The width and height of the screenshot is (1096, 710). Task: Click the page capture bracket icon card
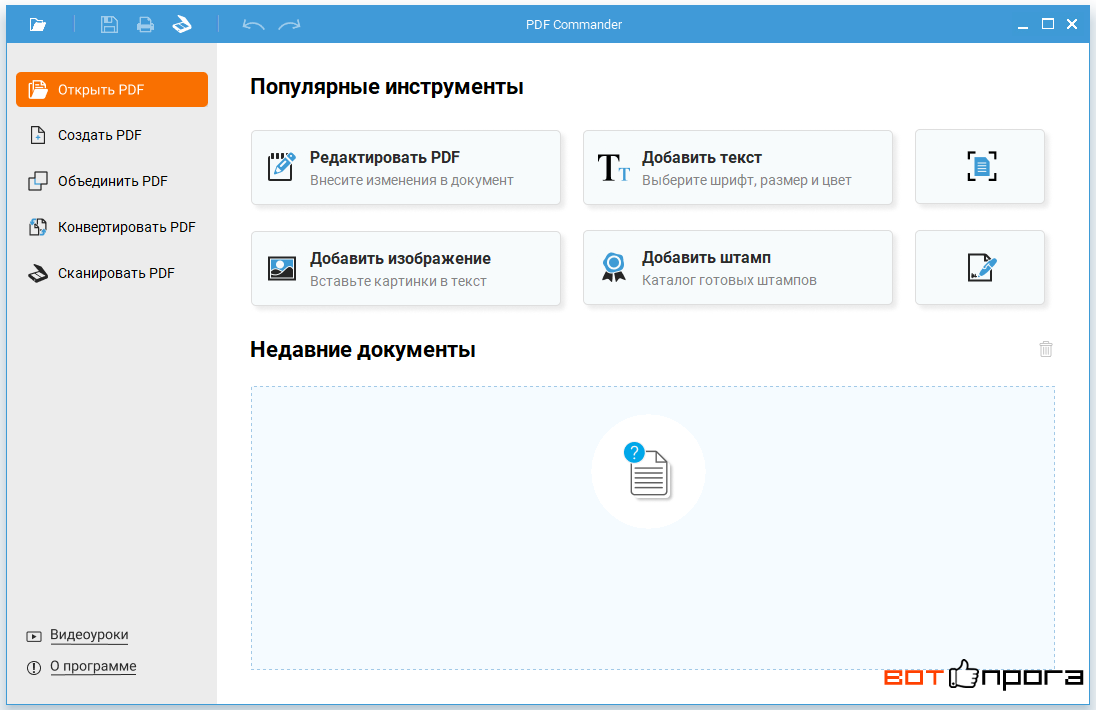[x=980, y=166]
